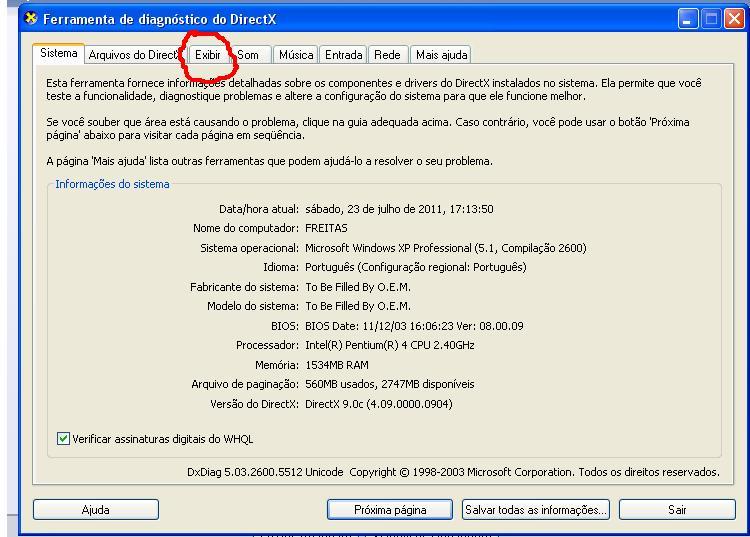Minimize the DirectX diagnostic window
The width and height of the screenshot is (750, 537).
click(x=688, y=19)
